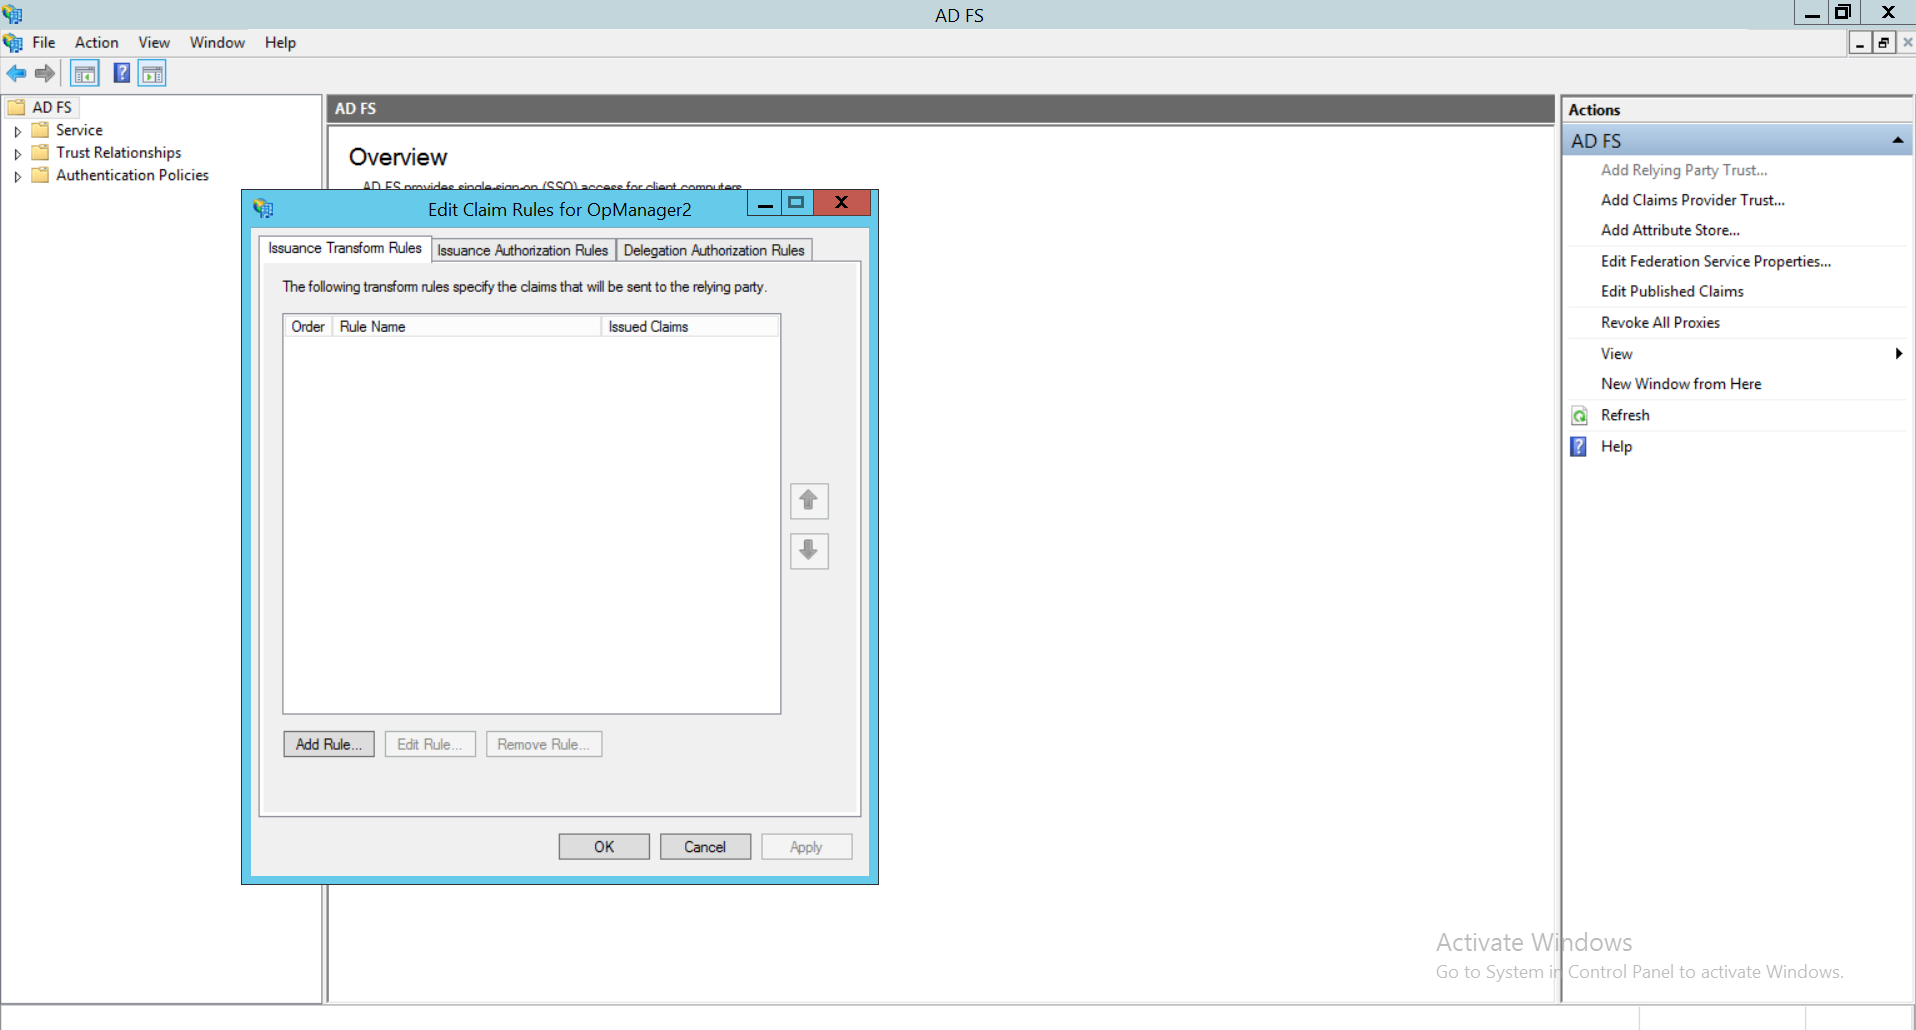Click the Forward navigation arrow icon
Viewport: 1916px width, 1030px height.
click(44, 73)
